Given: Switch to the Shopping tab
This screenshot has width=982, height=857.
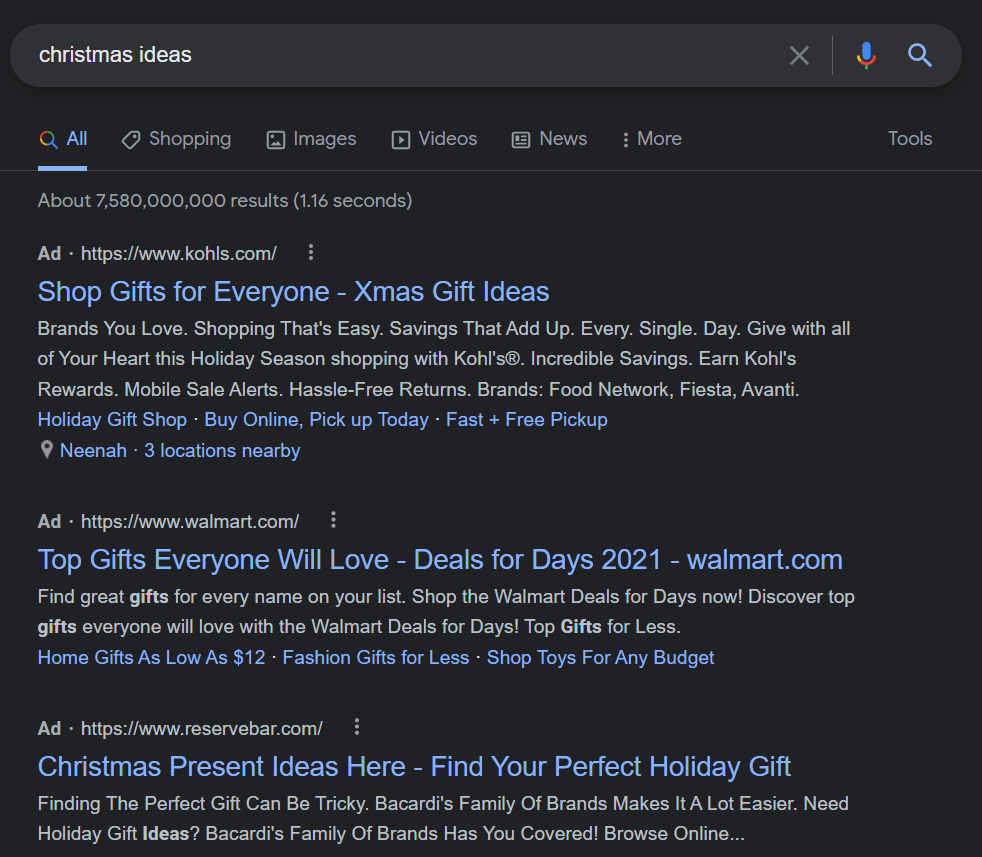Looking at the screenshot, I should point(177,139).
